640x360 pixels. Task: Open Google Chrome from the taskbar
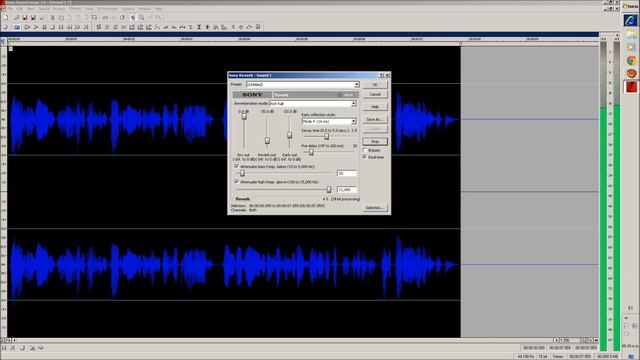tap(631, 61)
